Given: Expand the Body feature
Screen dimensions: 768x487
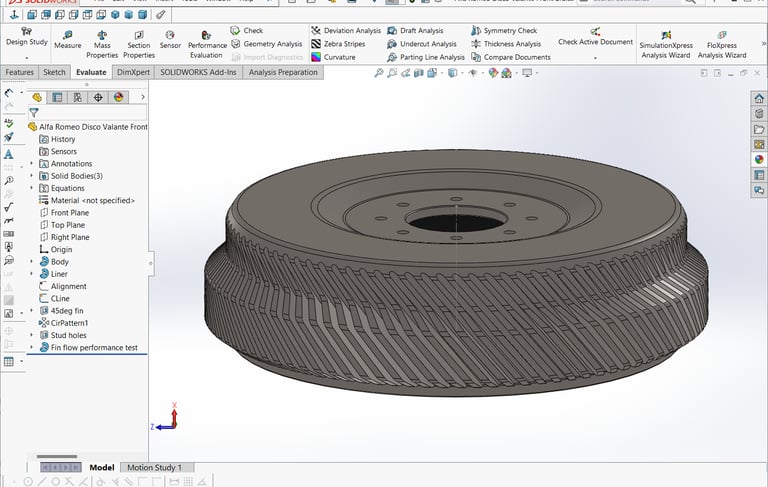Looking at the screenshot, I should (32, 261).
